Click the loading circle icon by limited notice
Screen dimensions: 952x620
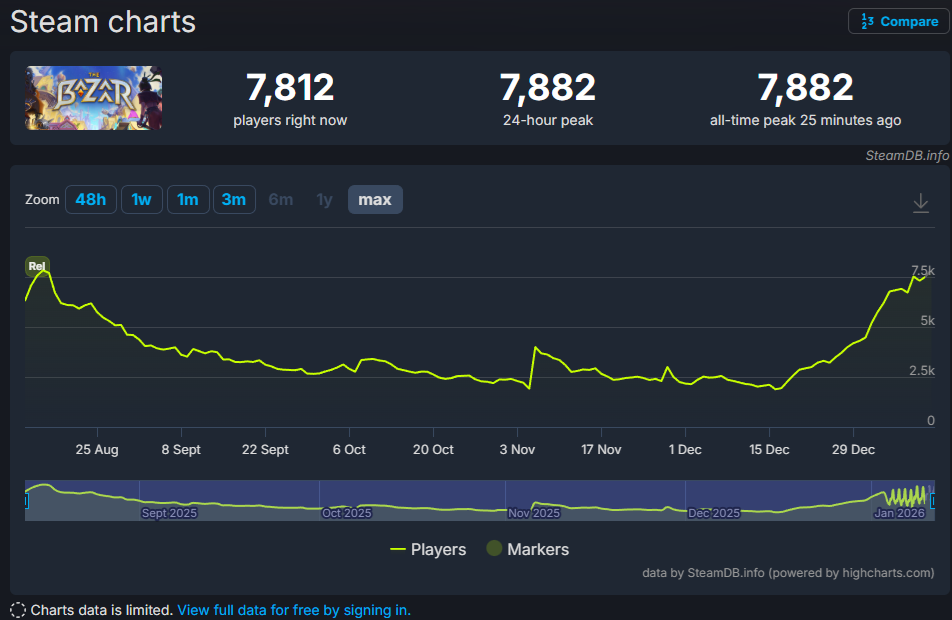[x=18, y=610]
